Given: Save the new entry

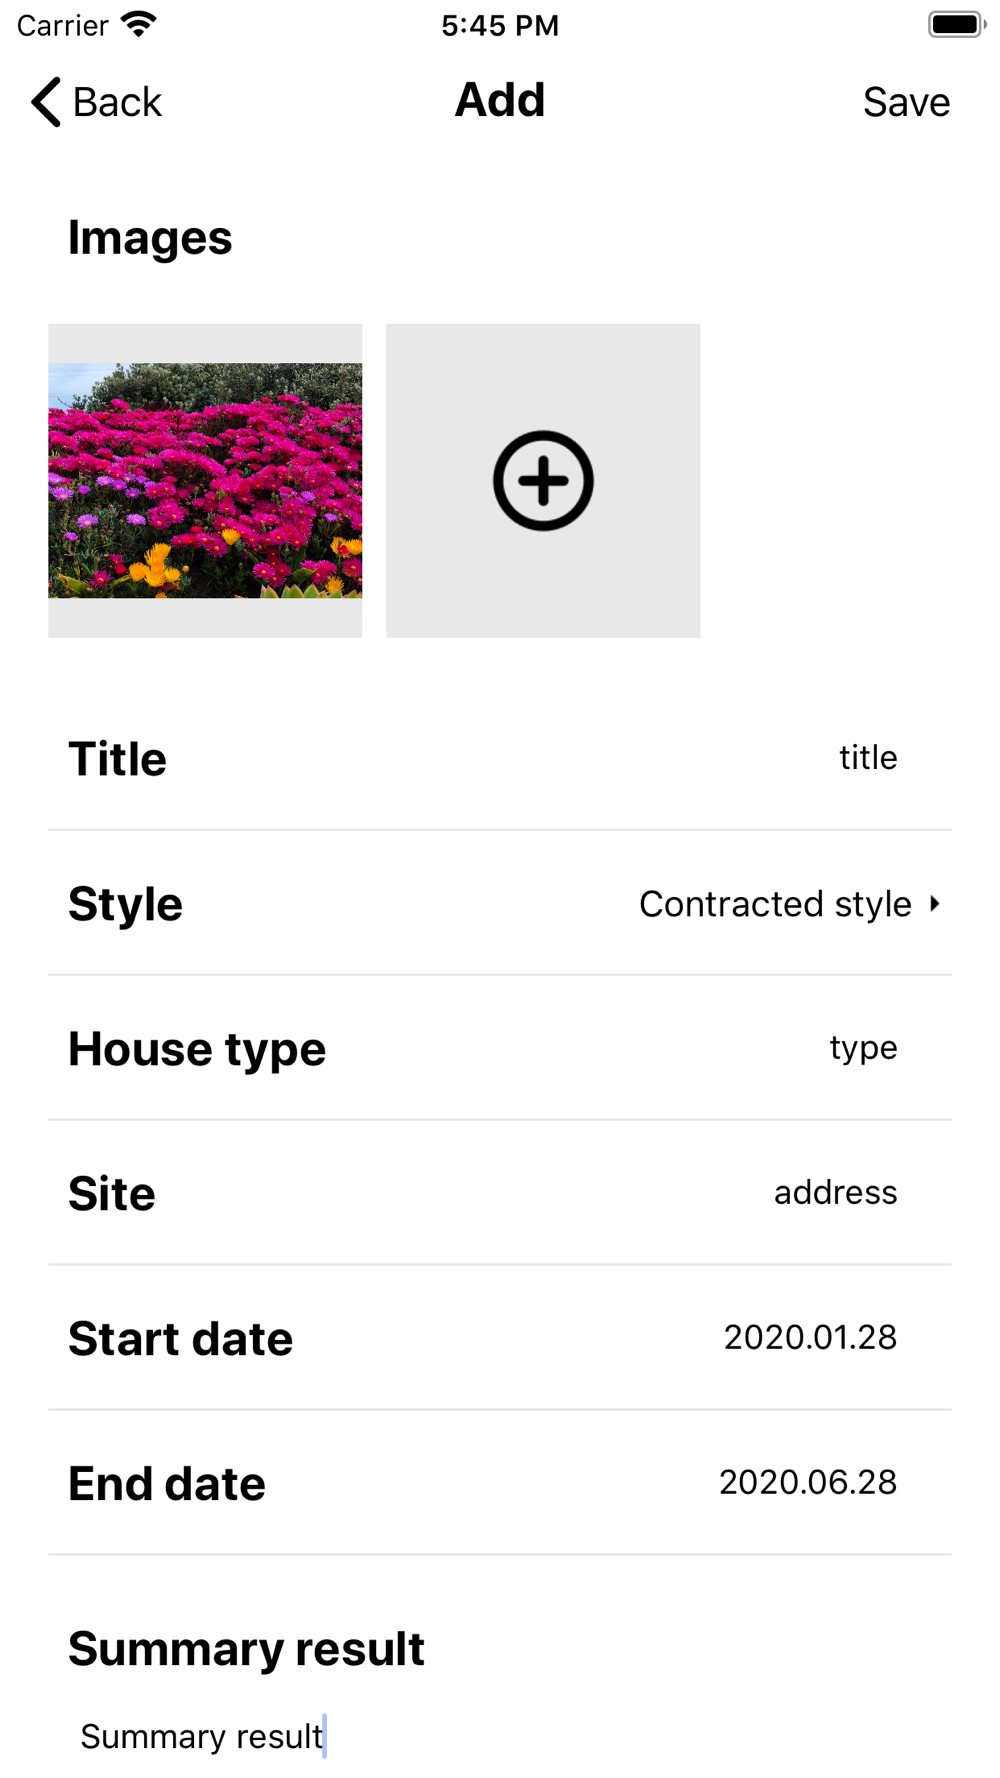Looking at the screenshot, I should 906,102.
